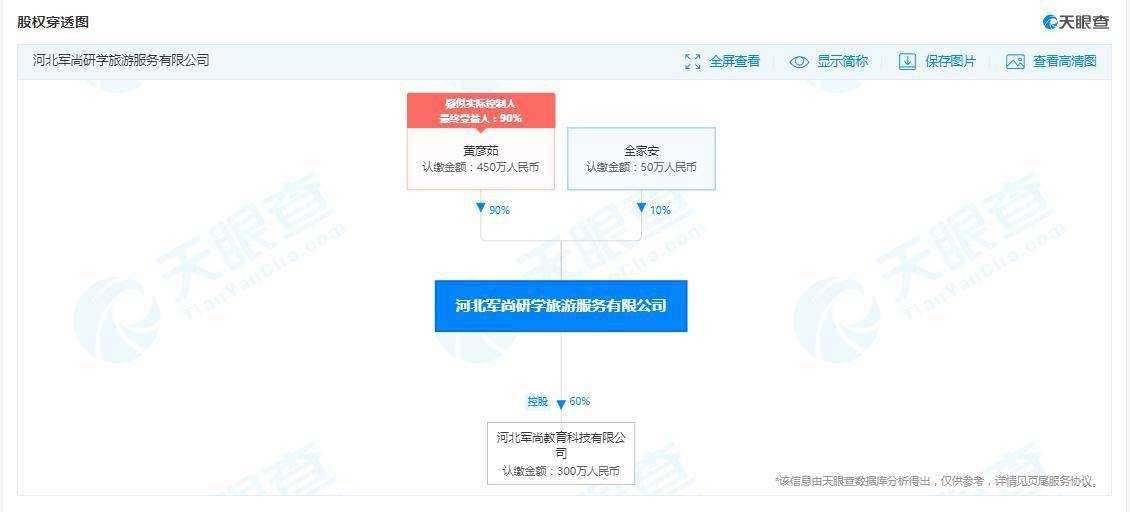Click the 控股 badge
1130x512 pixels.
point(538,402)
